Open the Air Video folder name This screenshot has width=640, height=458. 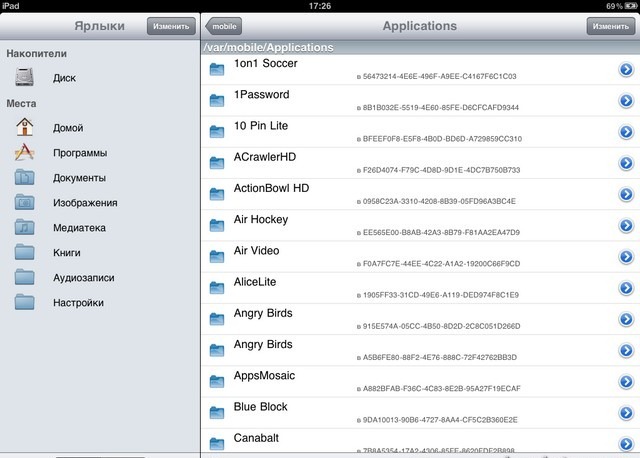pyautogui.click(x=256, y=251)
